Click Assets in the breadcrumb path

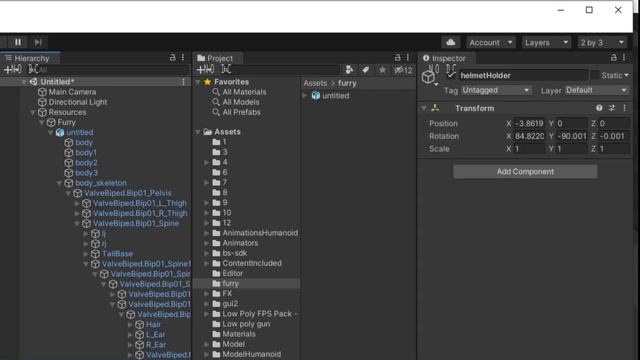(x=315, y=83)
